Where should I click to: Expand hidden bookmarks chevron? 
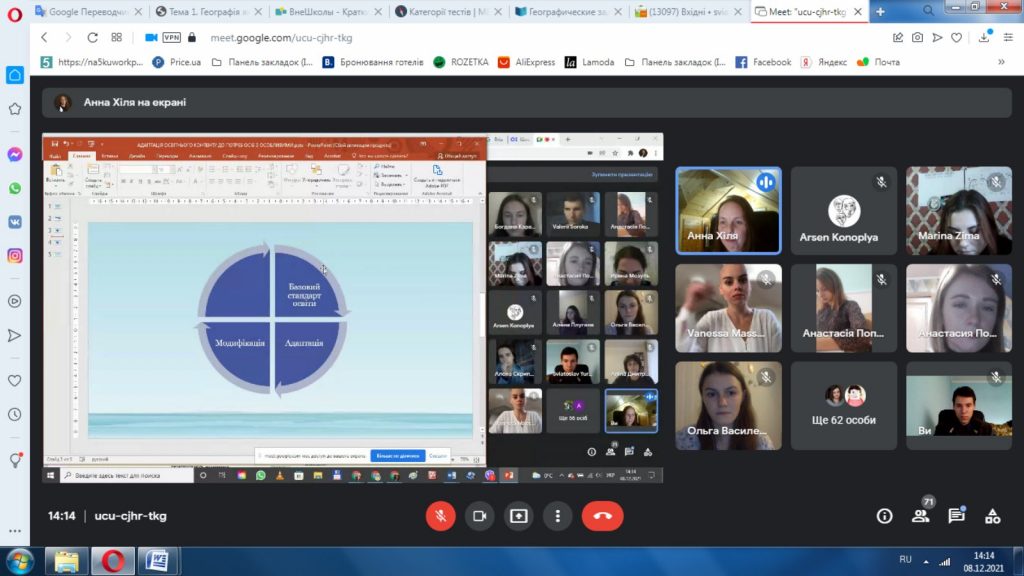tap(1001, 62)
